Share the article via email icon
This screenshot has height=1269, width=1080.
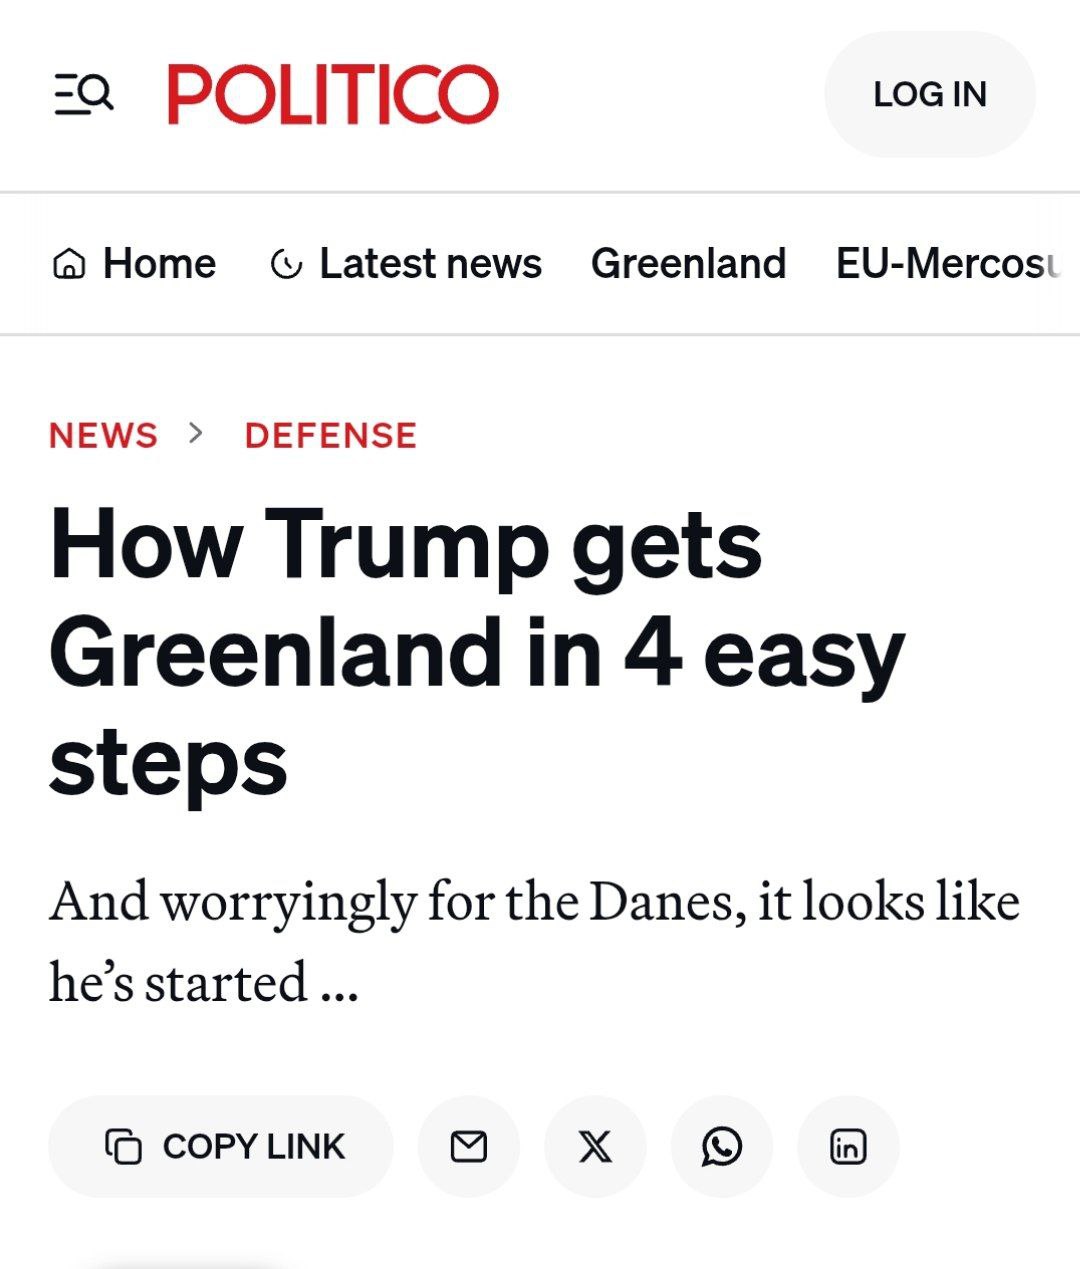point(468,1146)
